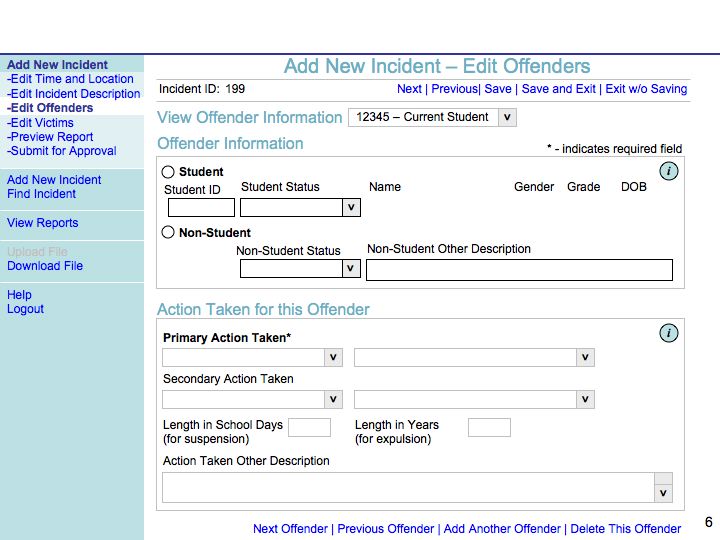Expand the Non-Student Status dropdown
This screenshot has width=720, height=540.
pyautogui.click(x=300, y=269)
